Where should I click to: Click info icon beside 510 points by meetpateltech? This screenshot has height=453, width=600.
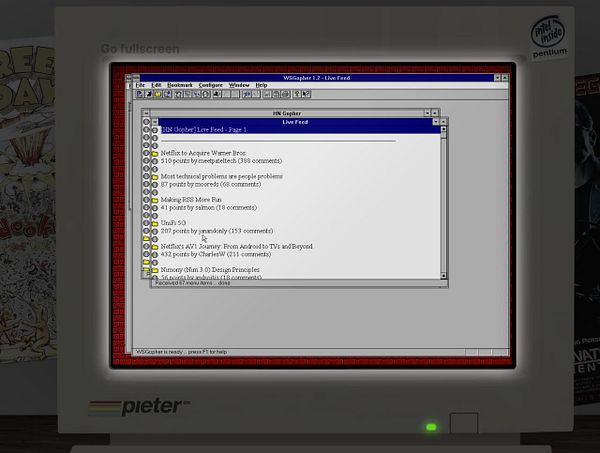(x=155, y=161)
